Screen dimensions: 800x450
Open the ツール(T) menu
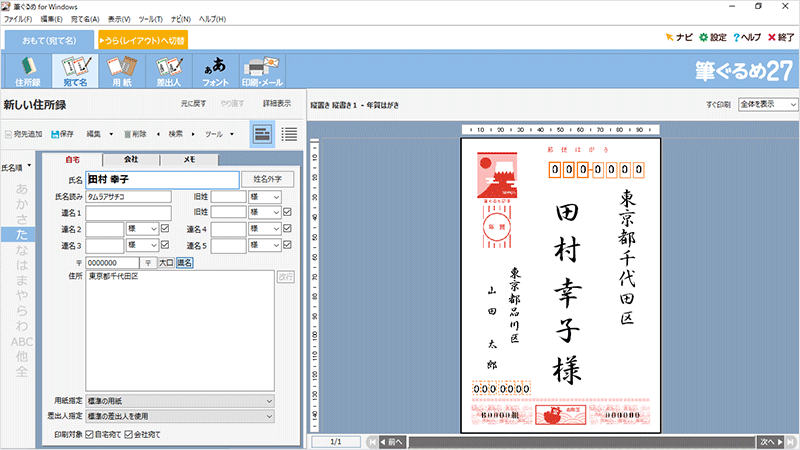tap(151, 19)
